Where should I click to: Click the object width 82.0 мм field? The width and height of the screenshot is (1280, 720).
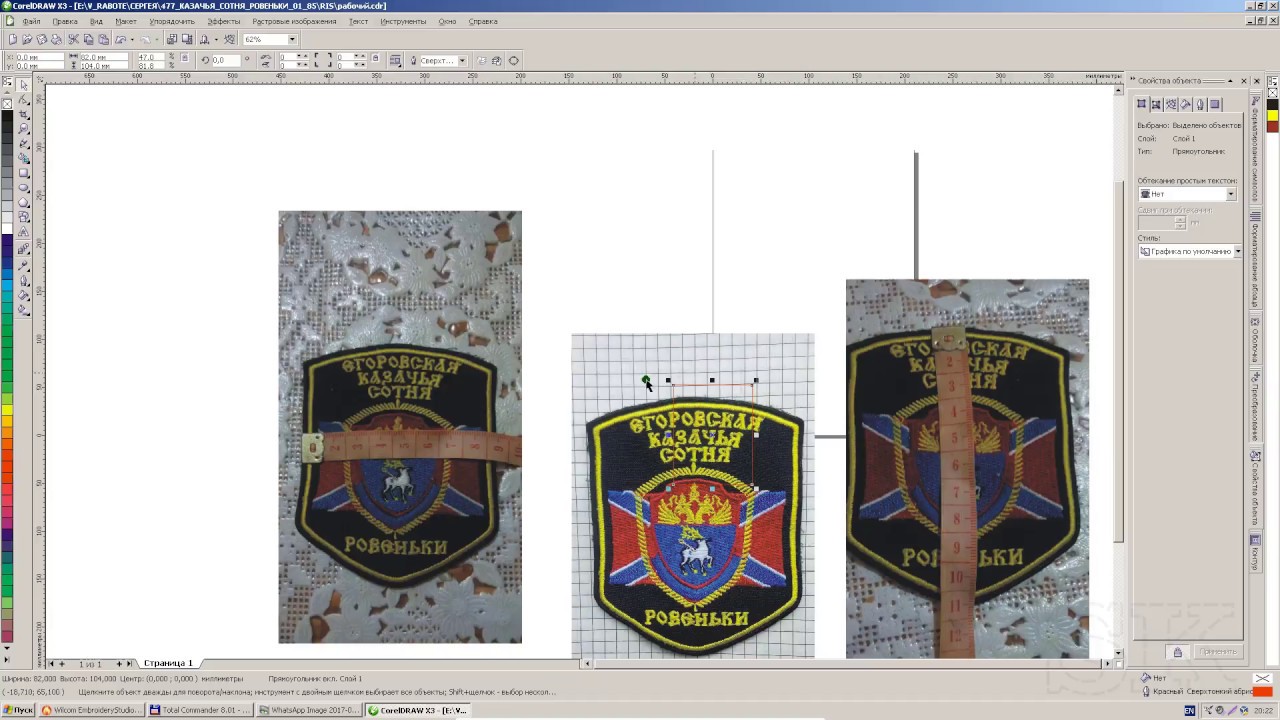tap(104, 57)
